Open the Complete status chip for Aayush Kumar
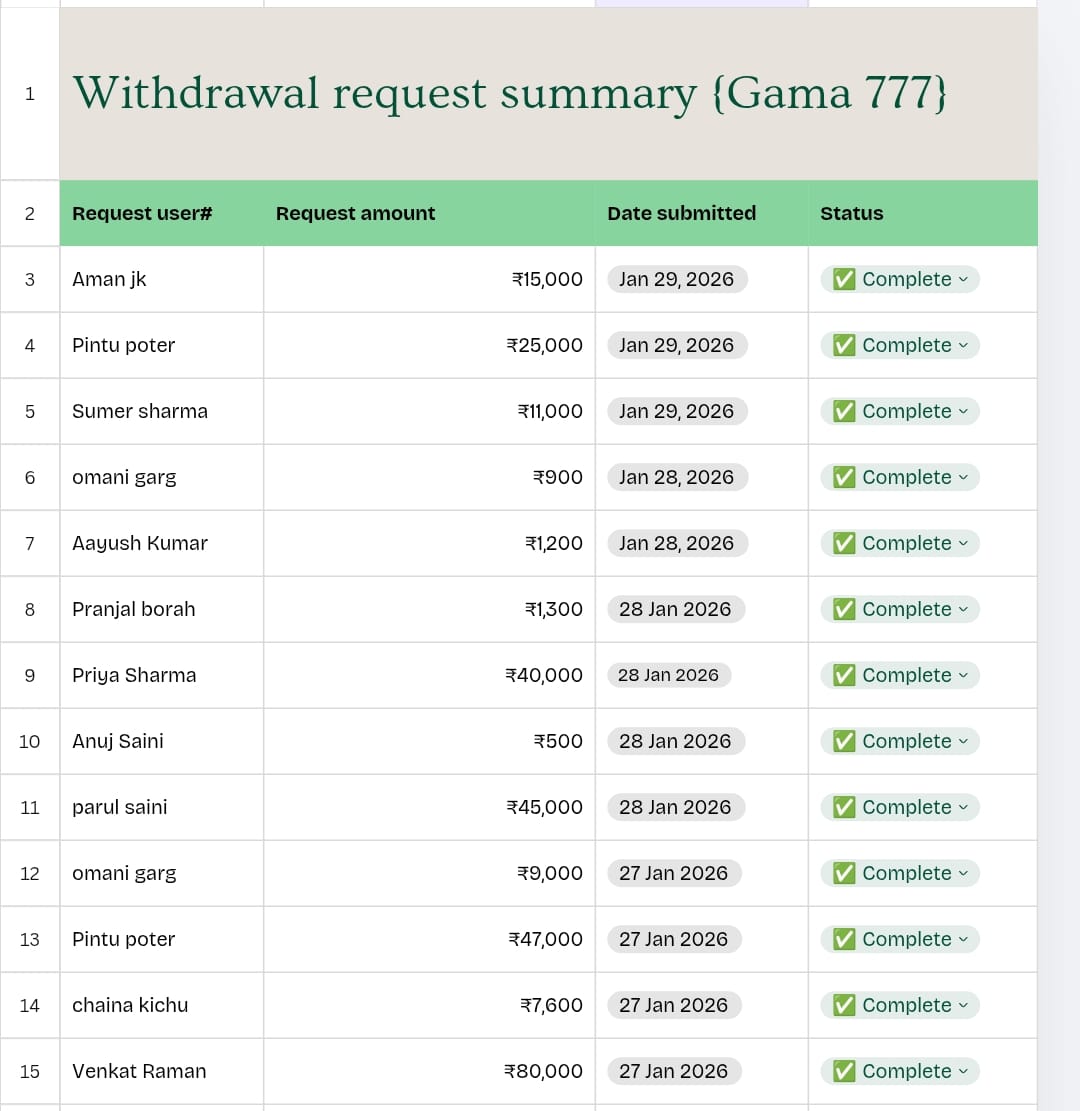1080x1111 pixels. [x=900, y=544]
